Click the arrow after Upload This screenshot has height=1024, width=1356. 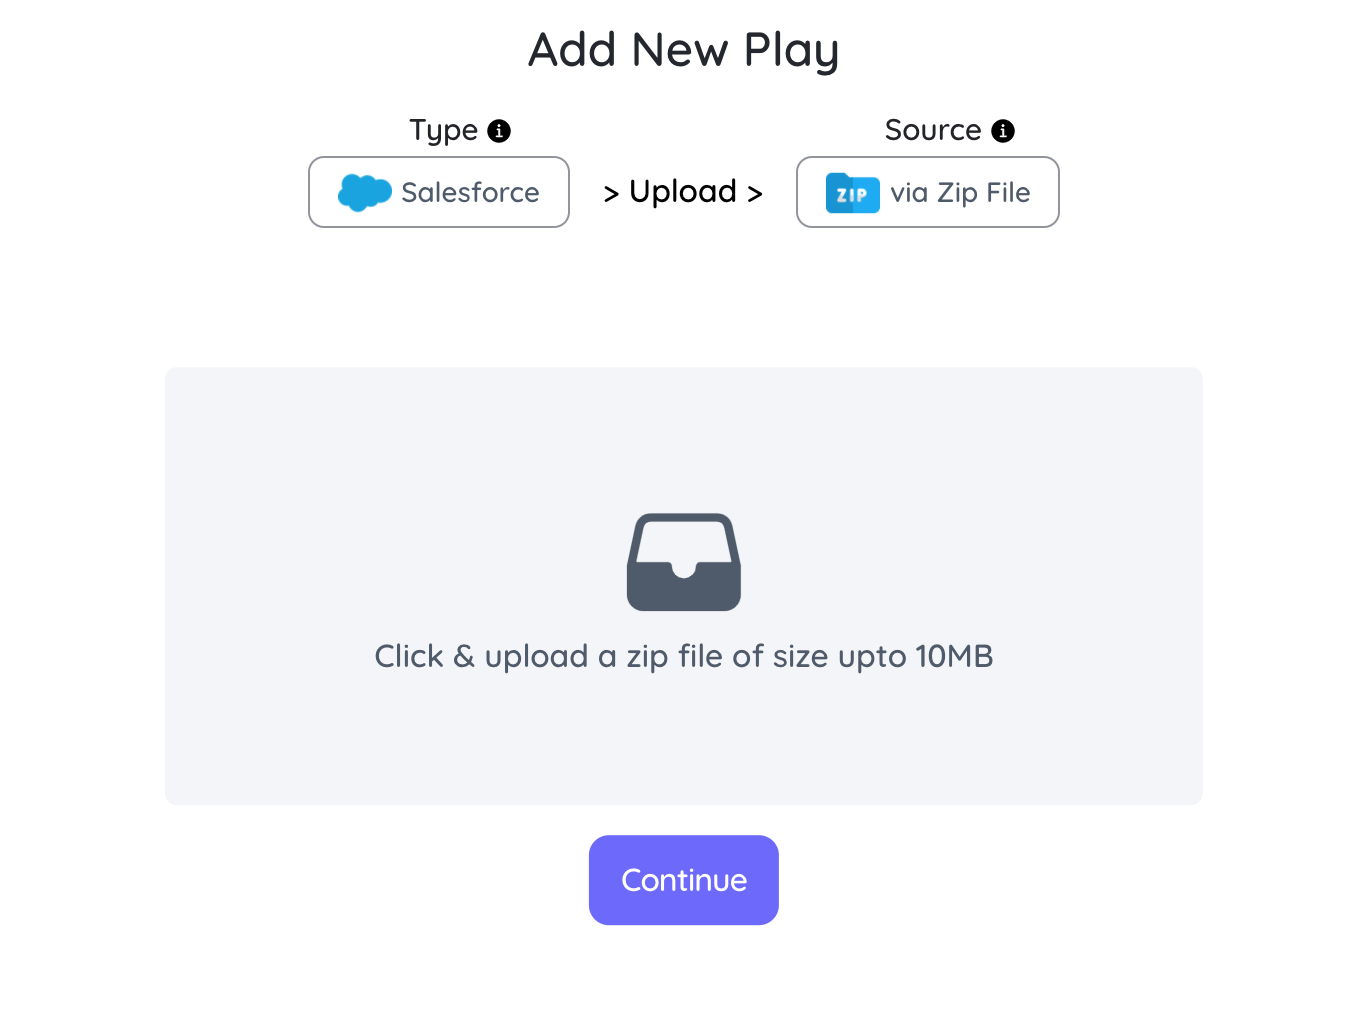click(x=755, y=194)
